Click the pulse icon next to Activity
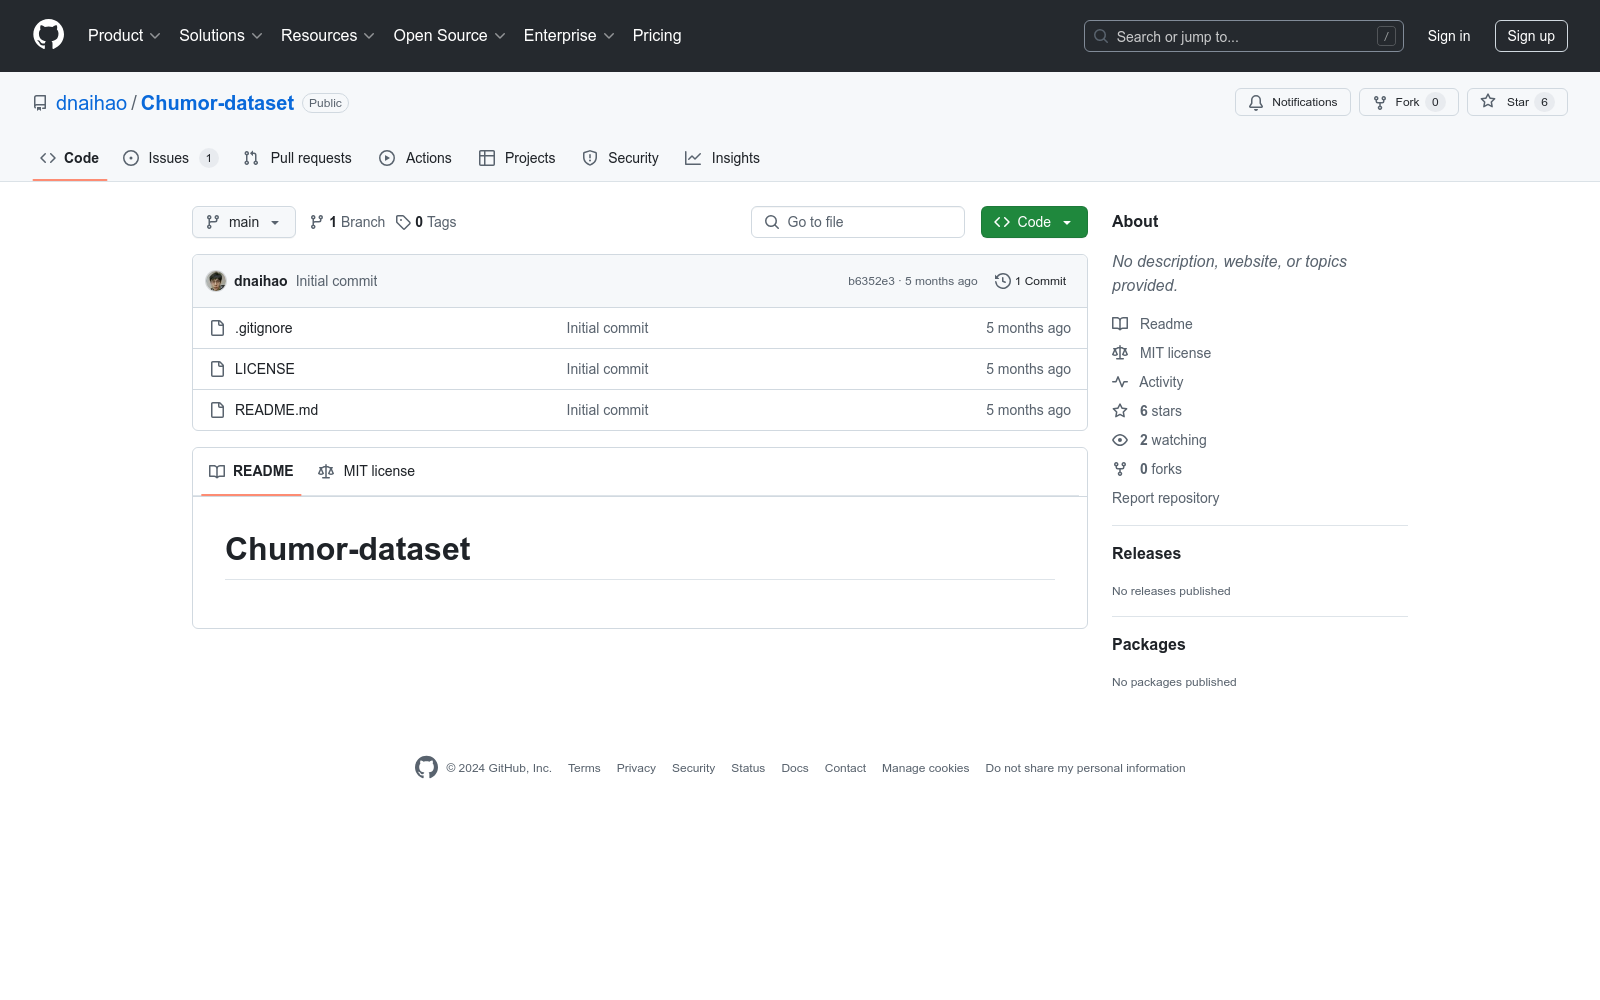This screenshot has height=1000, width=1600. click(x=1120, y=382)
